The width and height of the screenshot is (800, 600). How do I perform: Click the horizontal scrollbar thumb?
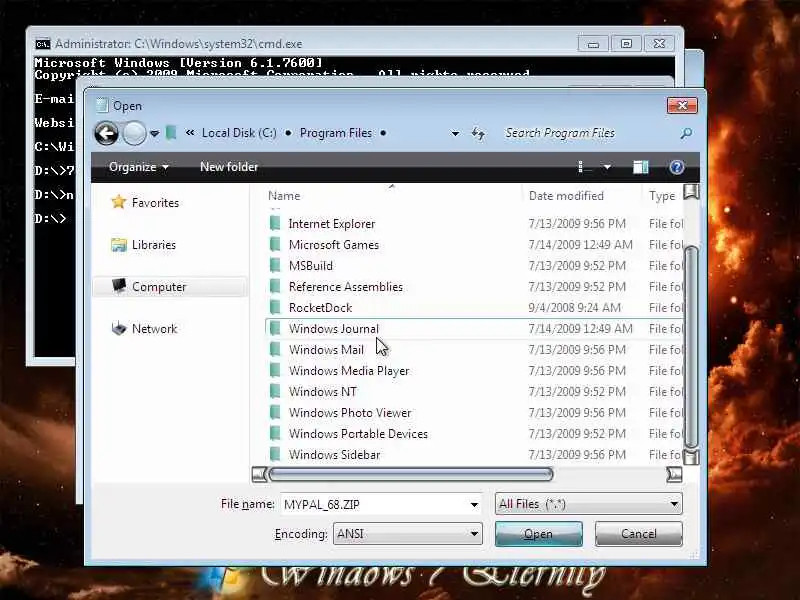[411, 474]
